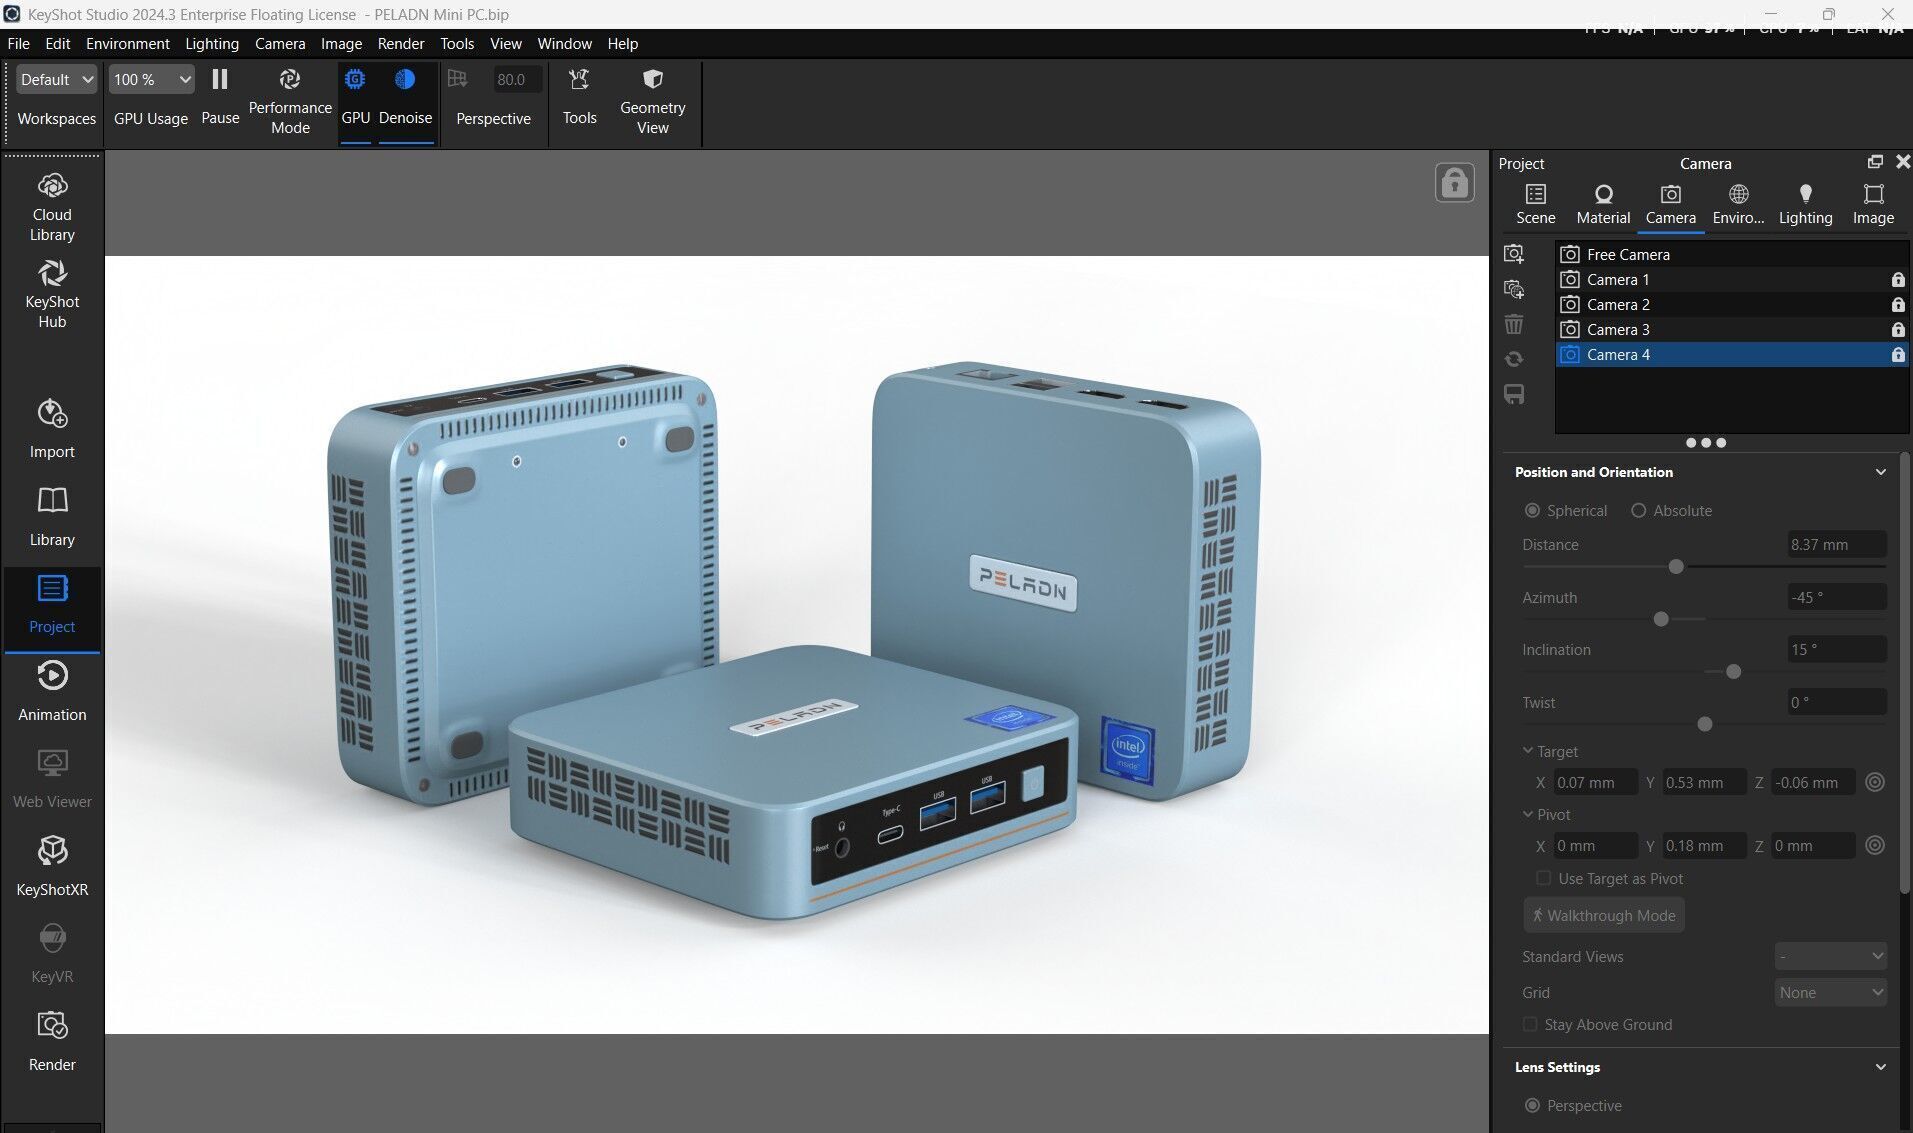Switch to the Image tab in Project panel
Screen dimensions: 1913x1133
click(1873, 204)
